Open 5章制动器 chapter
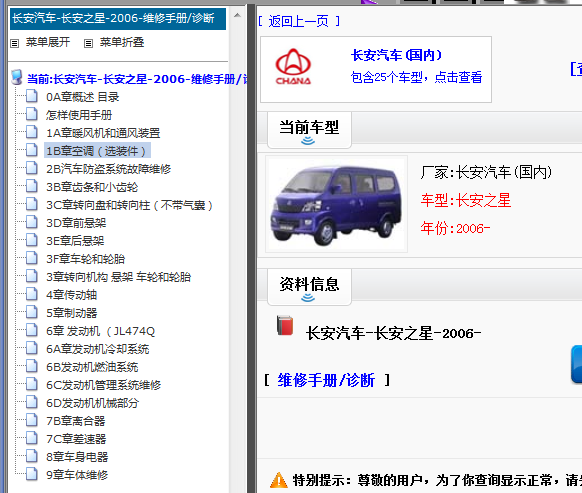582x493 pixels. [71, 313]
